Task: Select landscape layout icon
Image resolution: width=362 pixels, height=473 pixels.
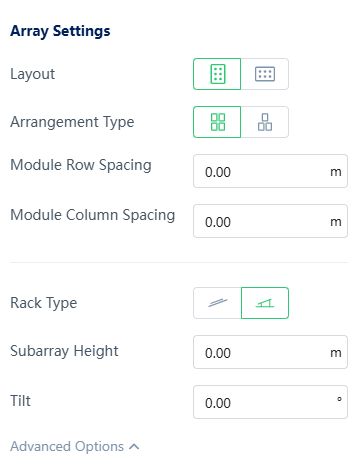Action: [x=265, y=74]
